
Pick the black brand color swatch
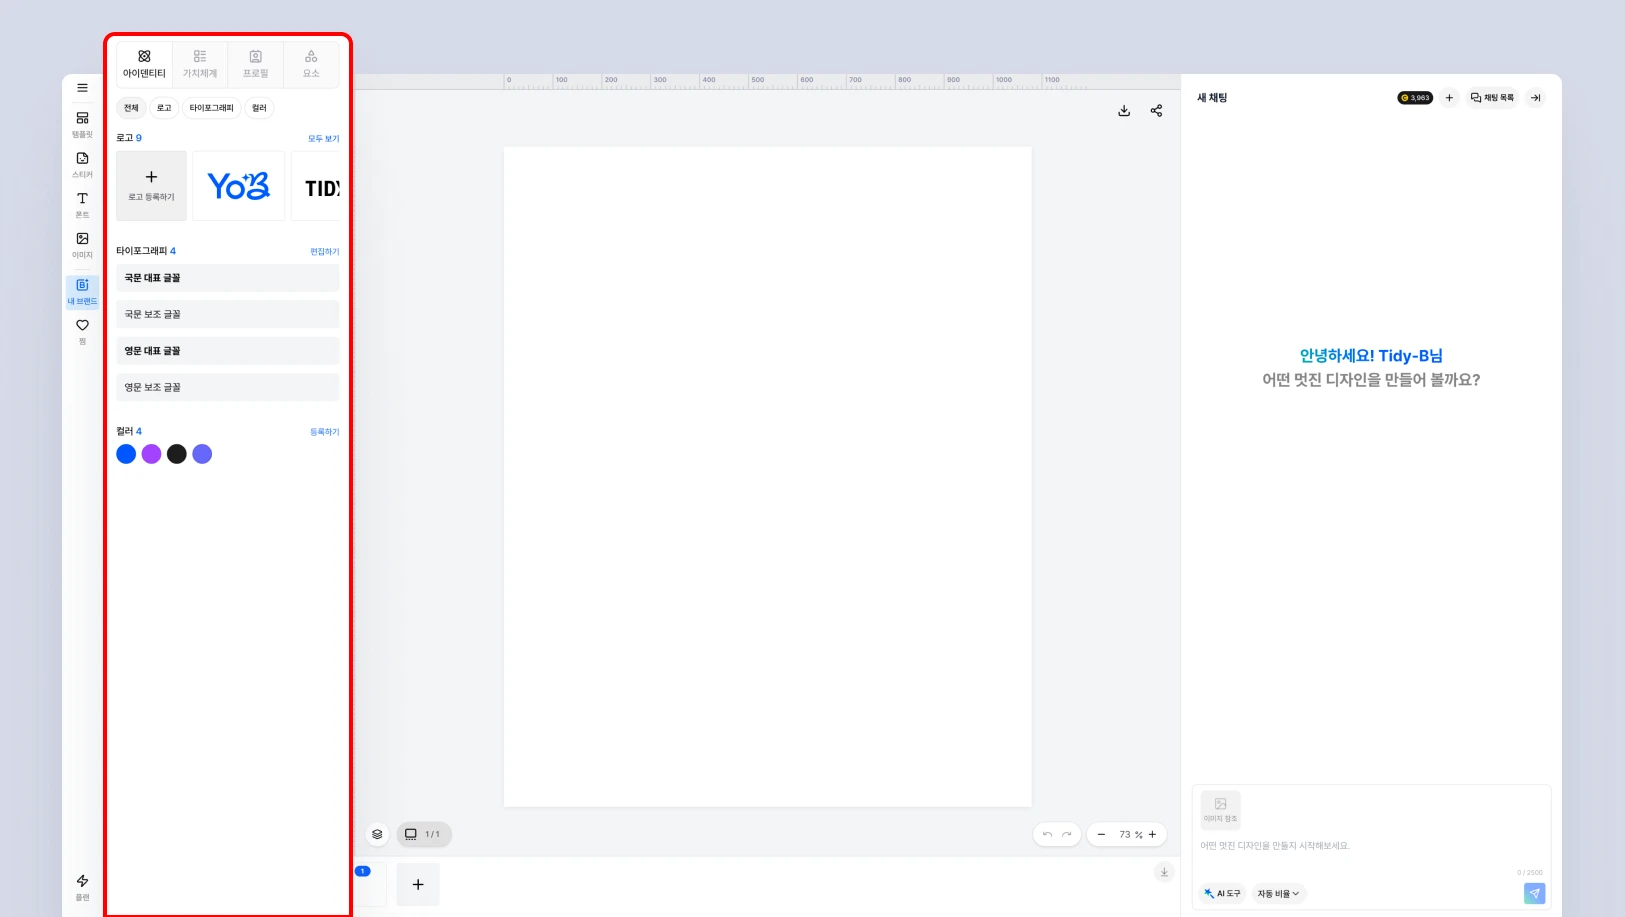pyautogui.click(x=177, y=454)
